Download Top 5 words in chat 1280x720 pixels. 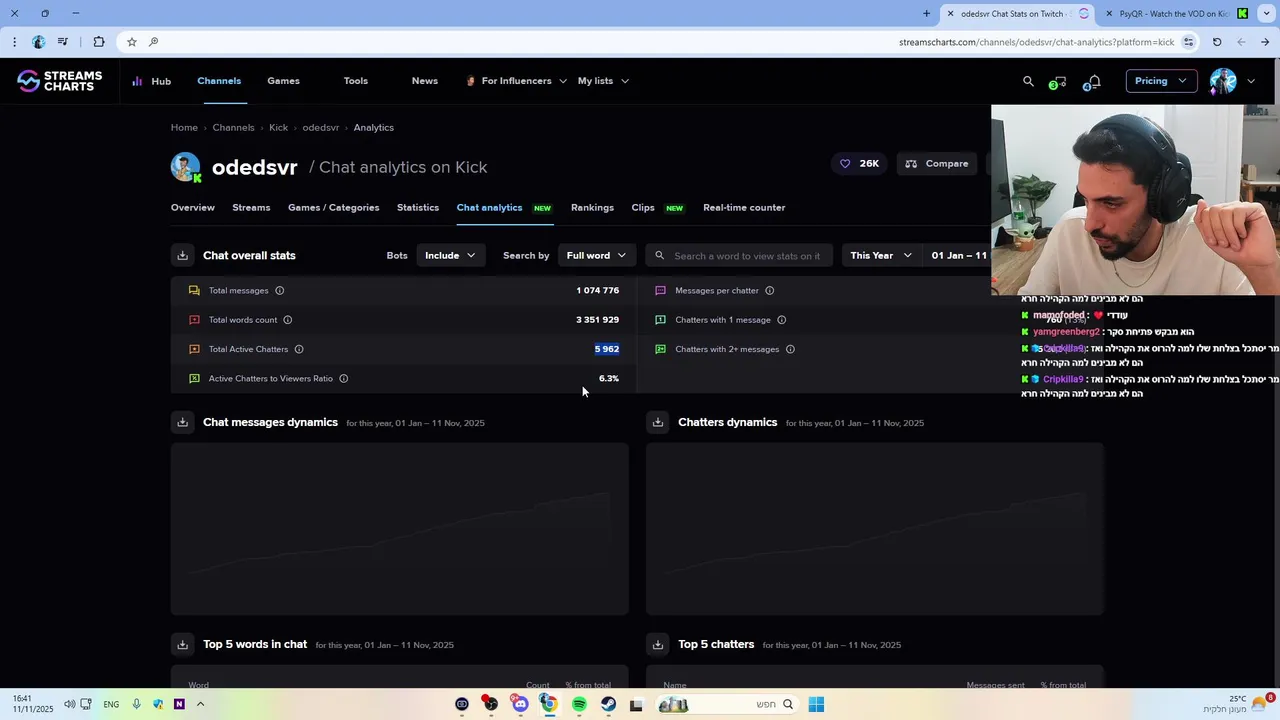182,644
